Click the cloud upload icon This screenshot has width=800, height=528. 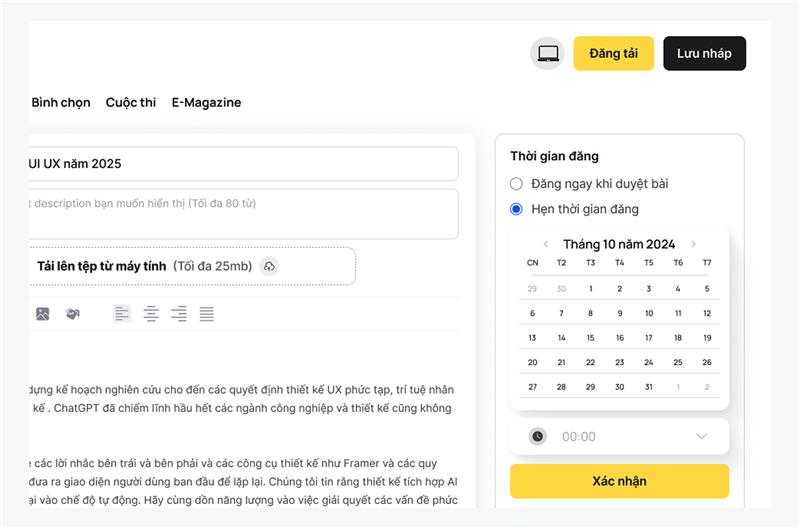269,266
